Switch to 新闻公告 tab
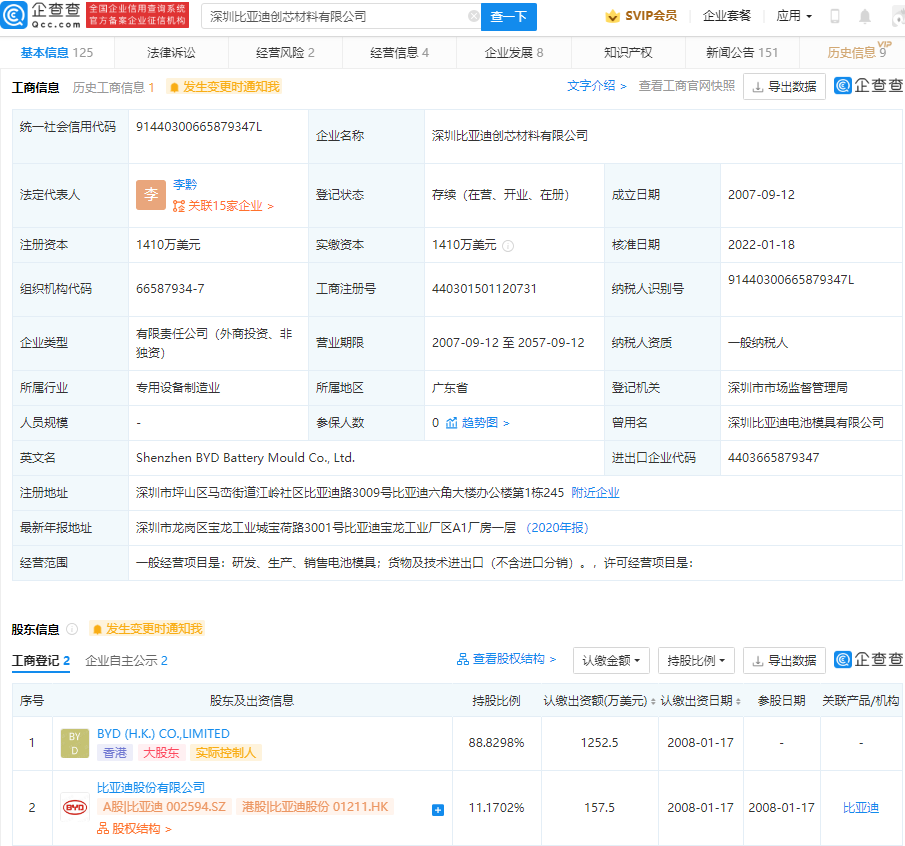905x846 pixels. click(742, 53)
